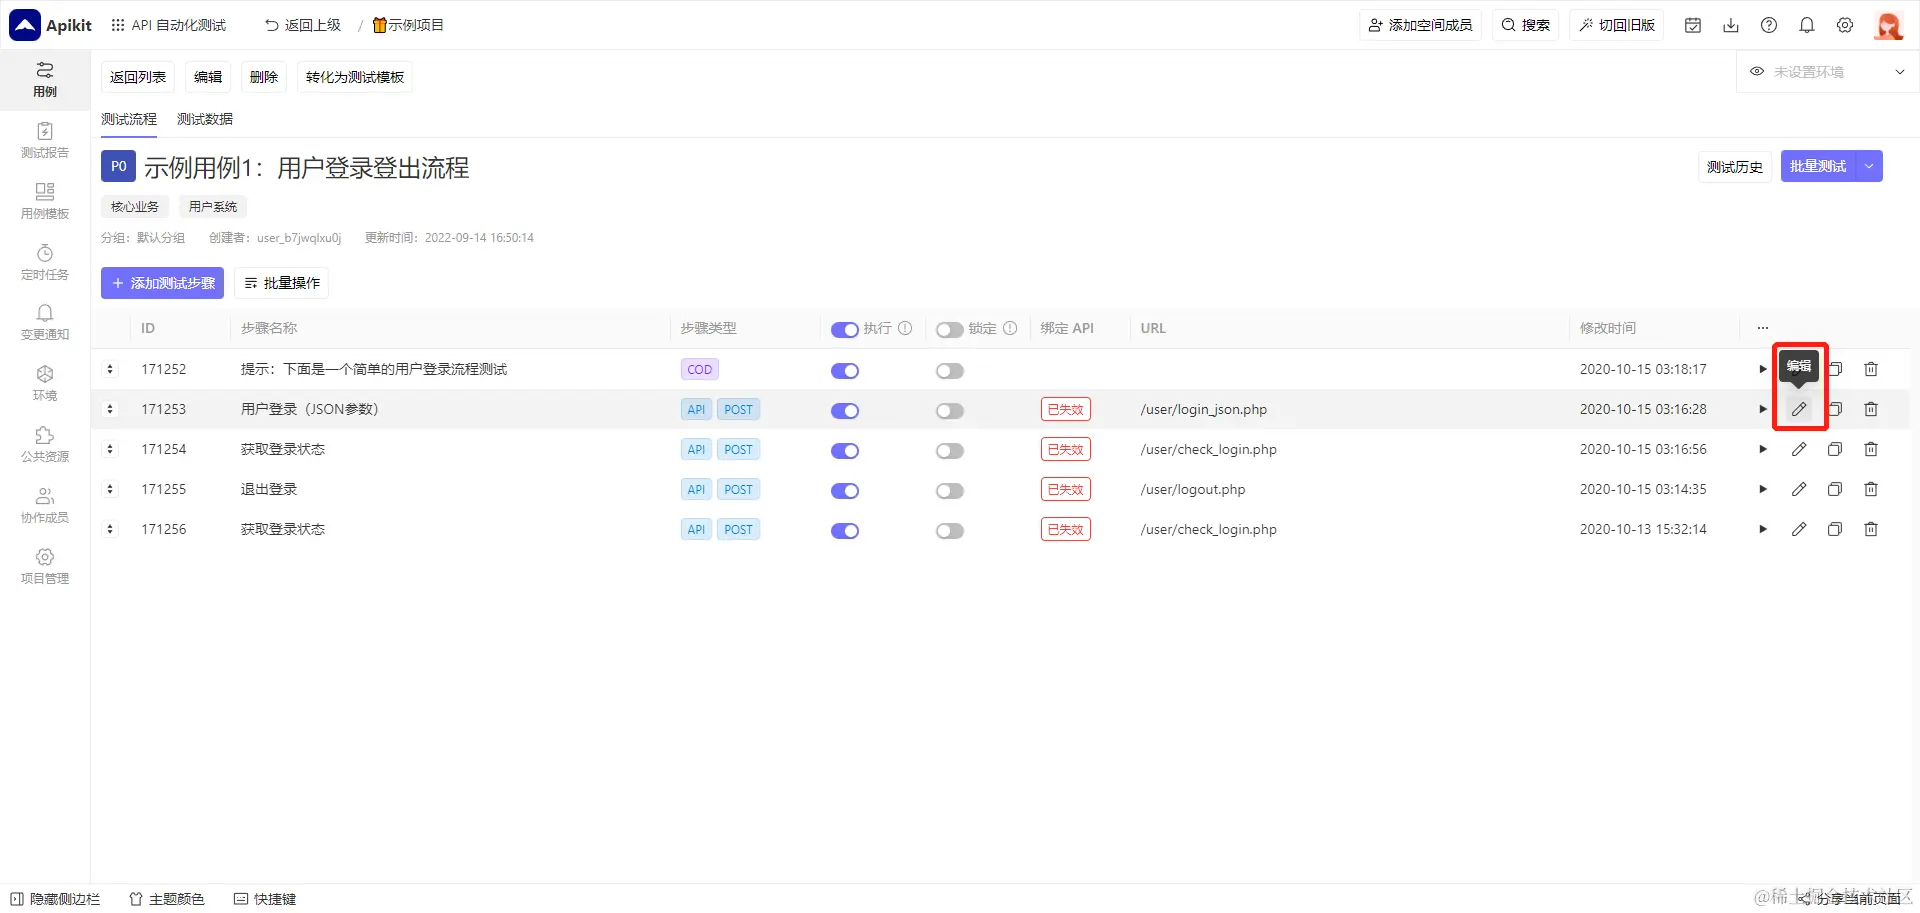Run step 171252 with its play icon
This screenshot has height=913, width=1920.
[1763, 369]
